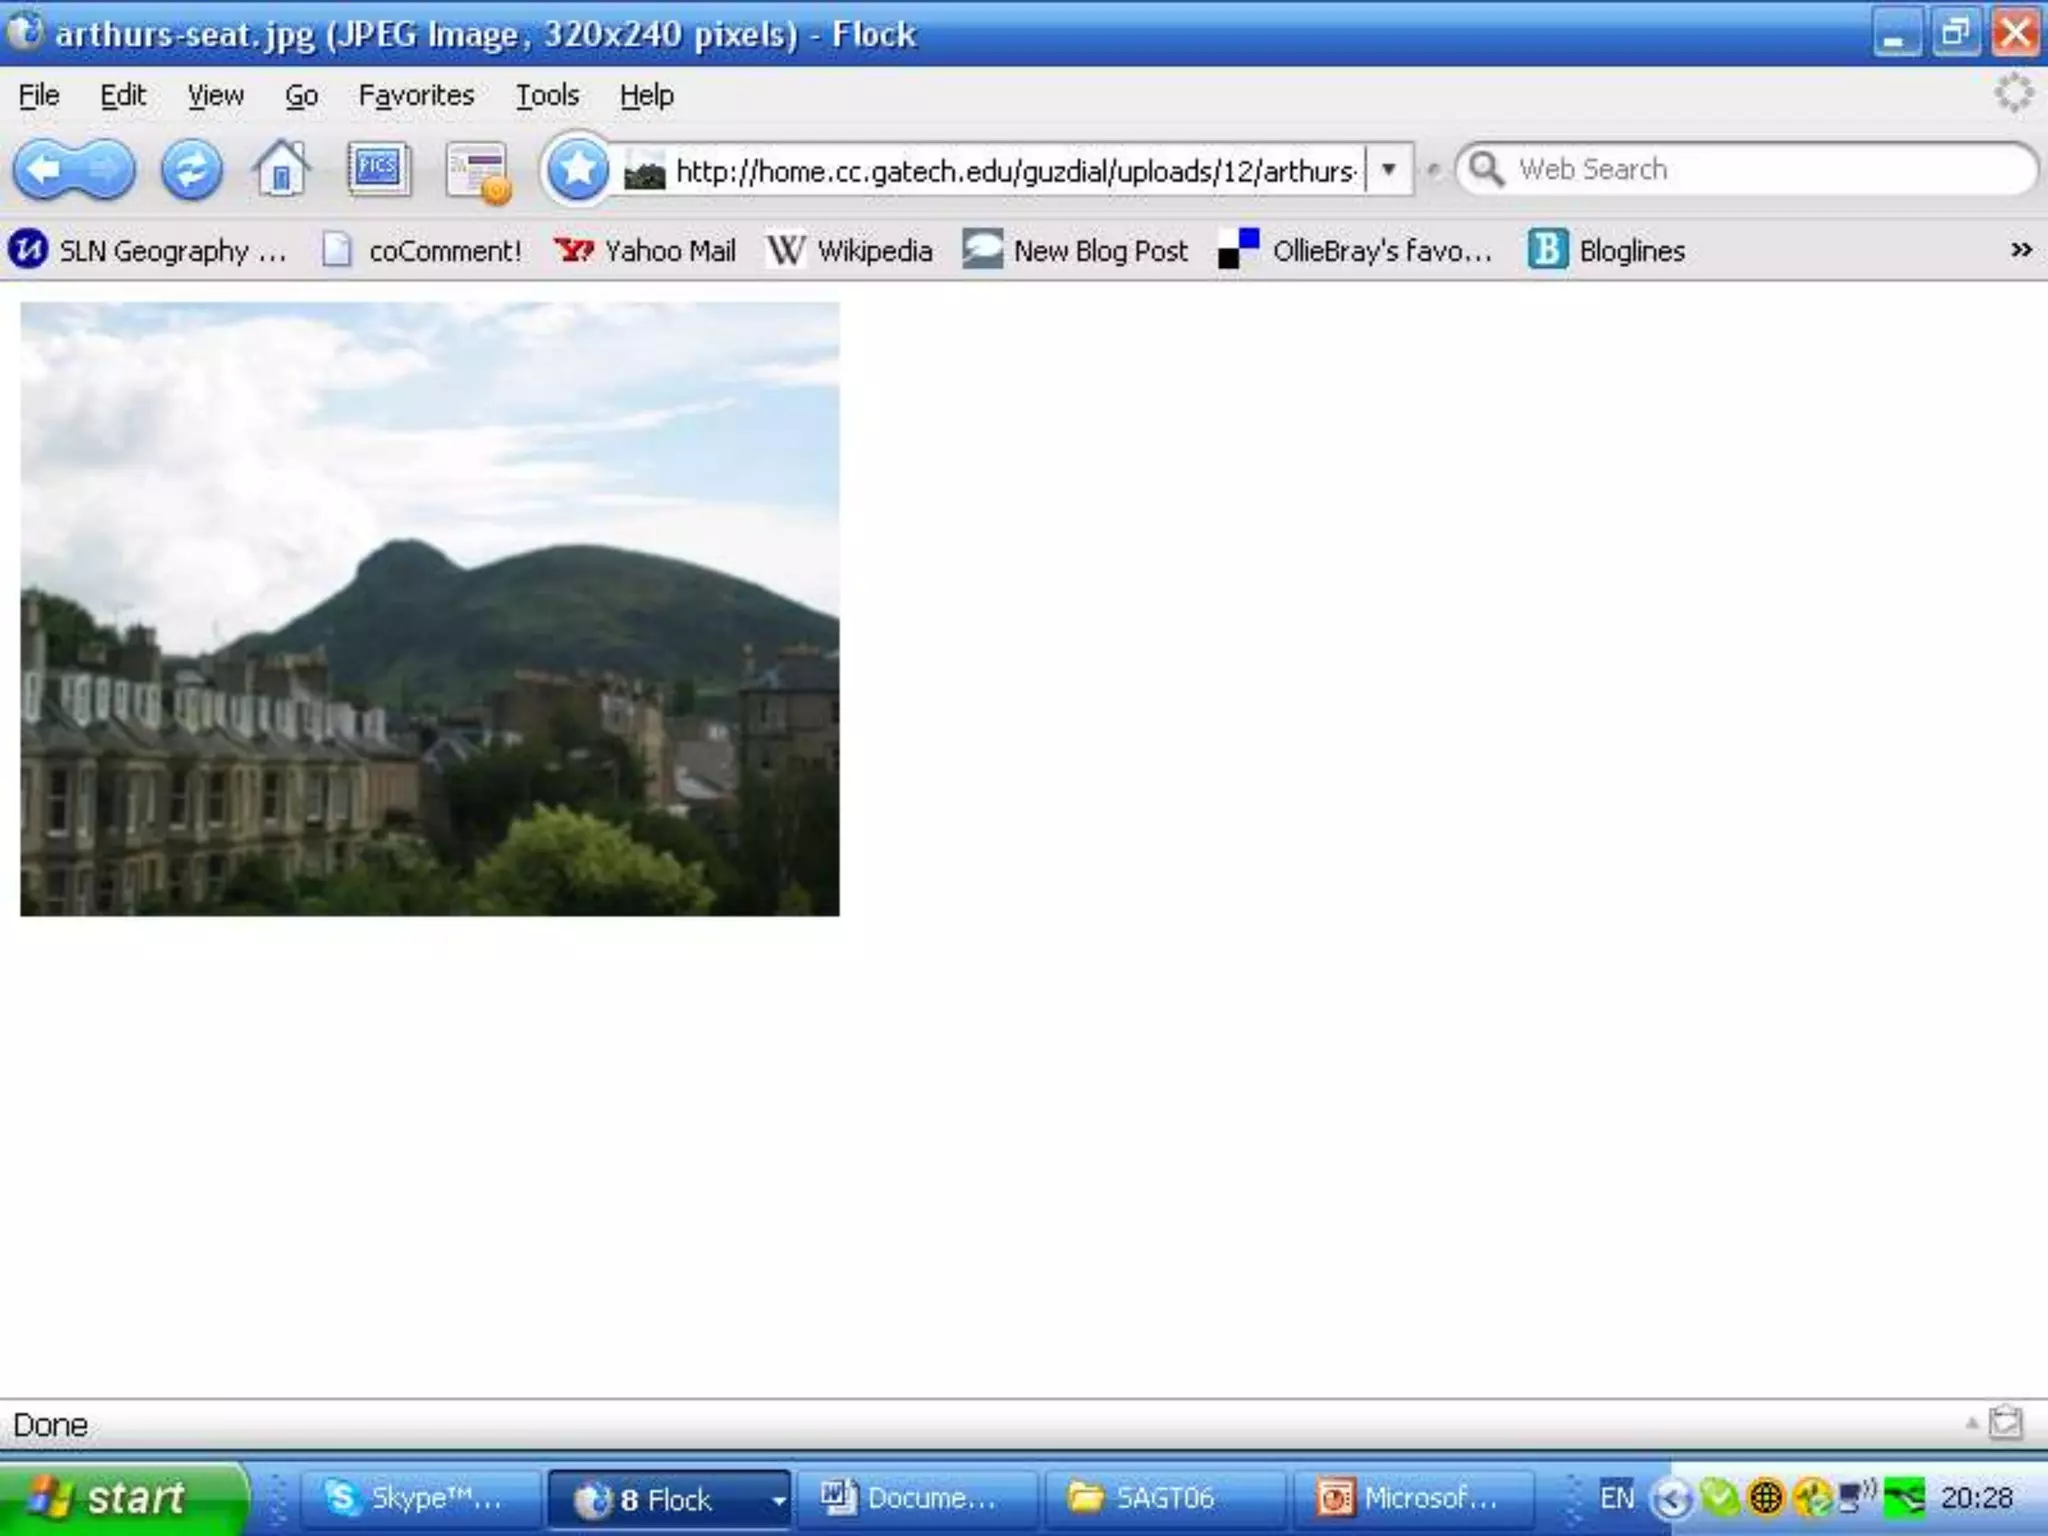Open the Wikipedia bookmark

pyautogui.click(x=849, y=250)
